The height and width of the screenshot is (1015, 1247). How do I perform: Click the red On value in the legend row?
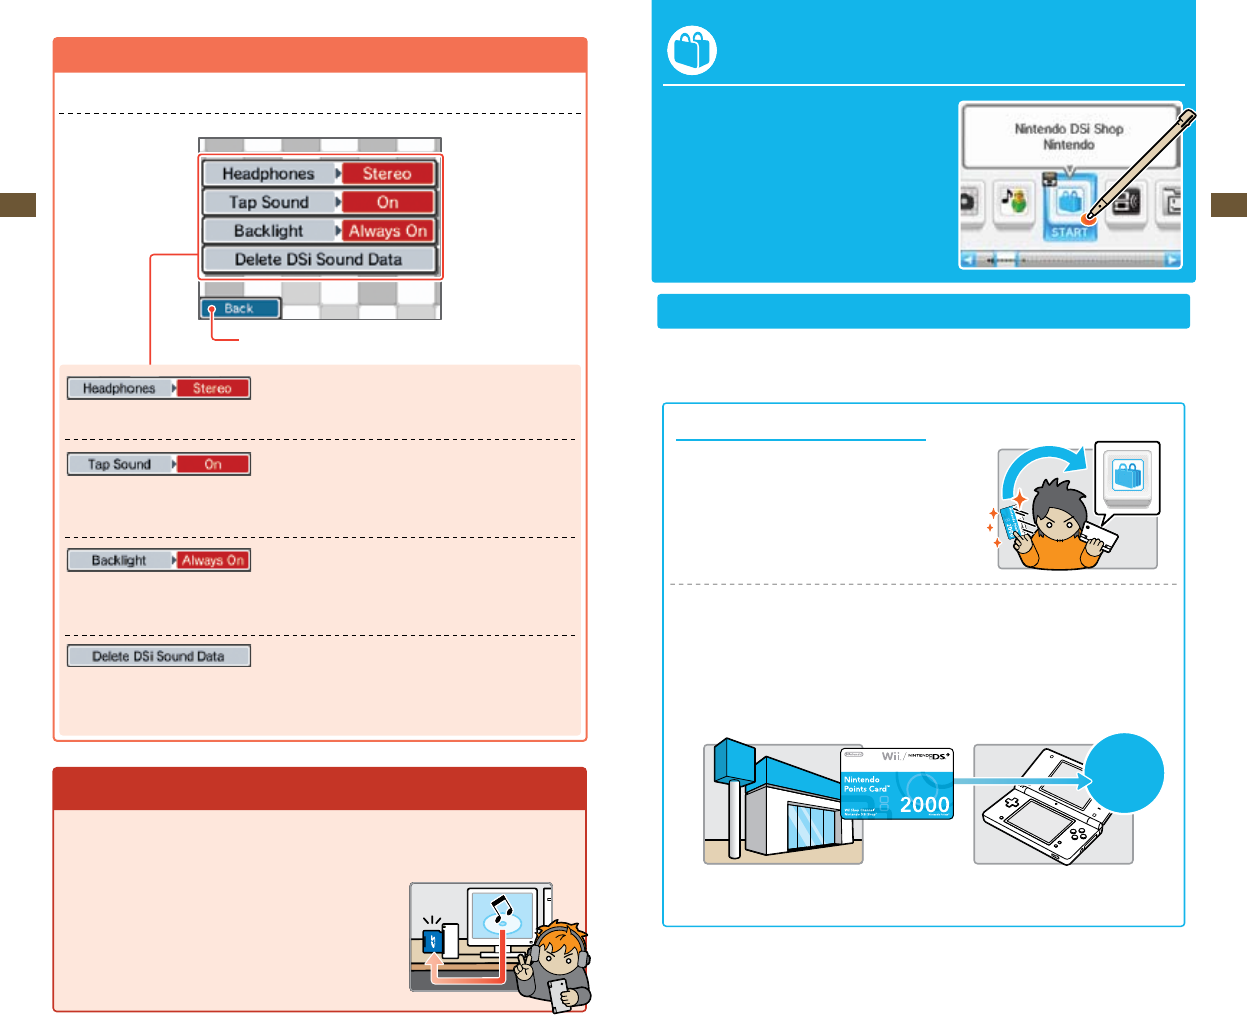(213, 465)
